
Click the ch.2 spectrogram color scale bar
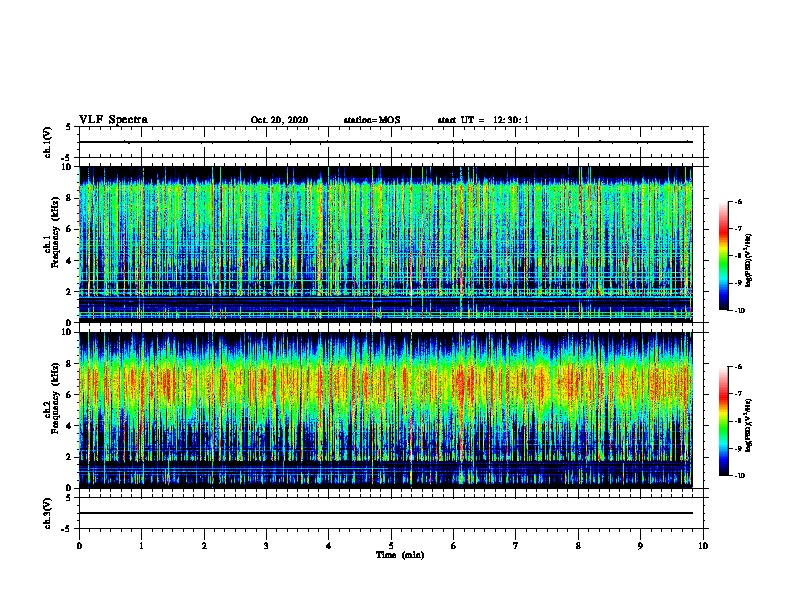coord(724,421)
